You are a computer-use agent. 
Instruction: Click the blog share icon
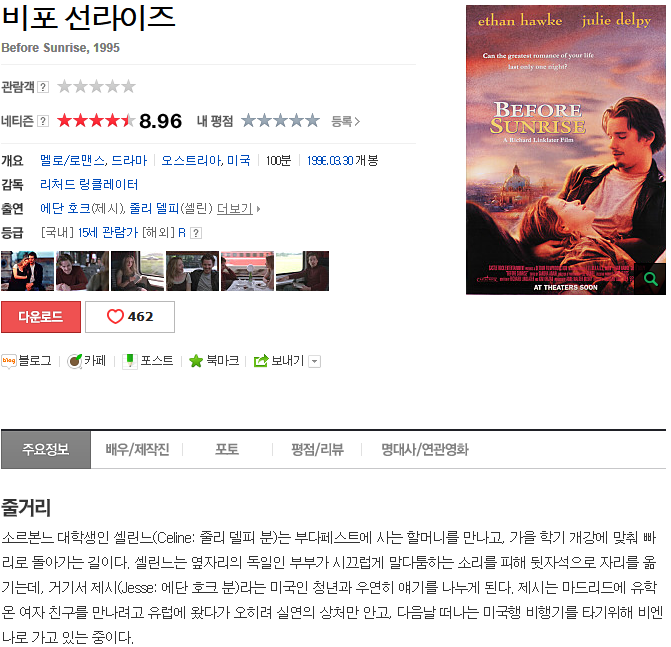pyautogui.click(x=9, y=361)
